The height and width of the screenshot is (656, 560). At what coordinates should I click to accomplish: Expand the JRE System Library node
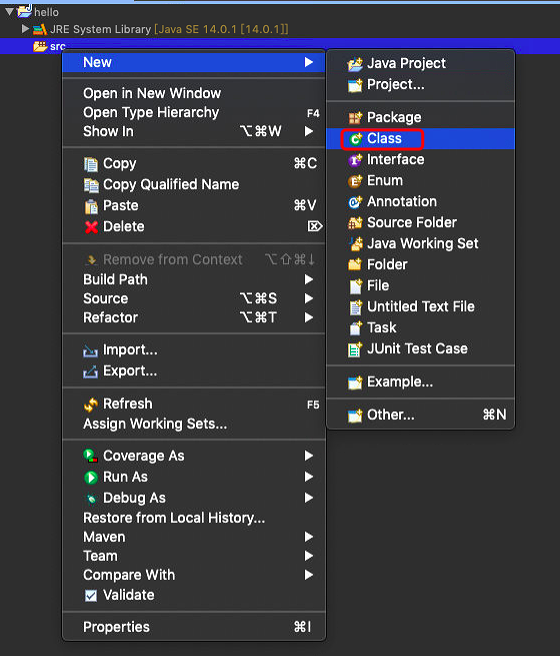tap(25, 29)
